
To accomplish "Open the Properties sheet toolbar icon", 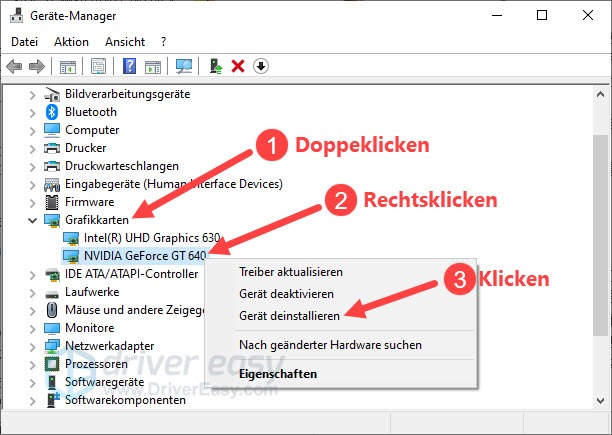I will point(98,66).
